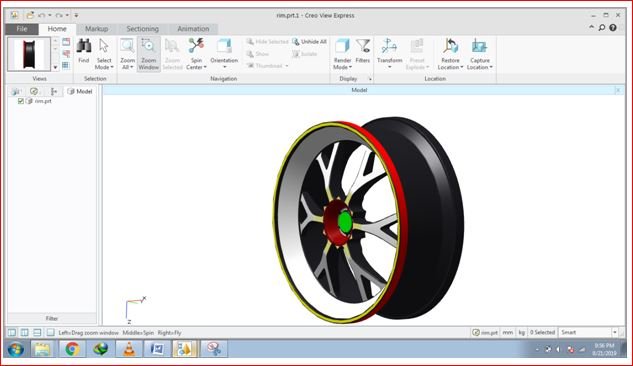Open the Render Mode dropdown arrow

click(350, 67)
